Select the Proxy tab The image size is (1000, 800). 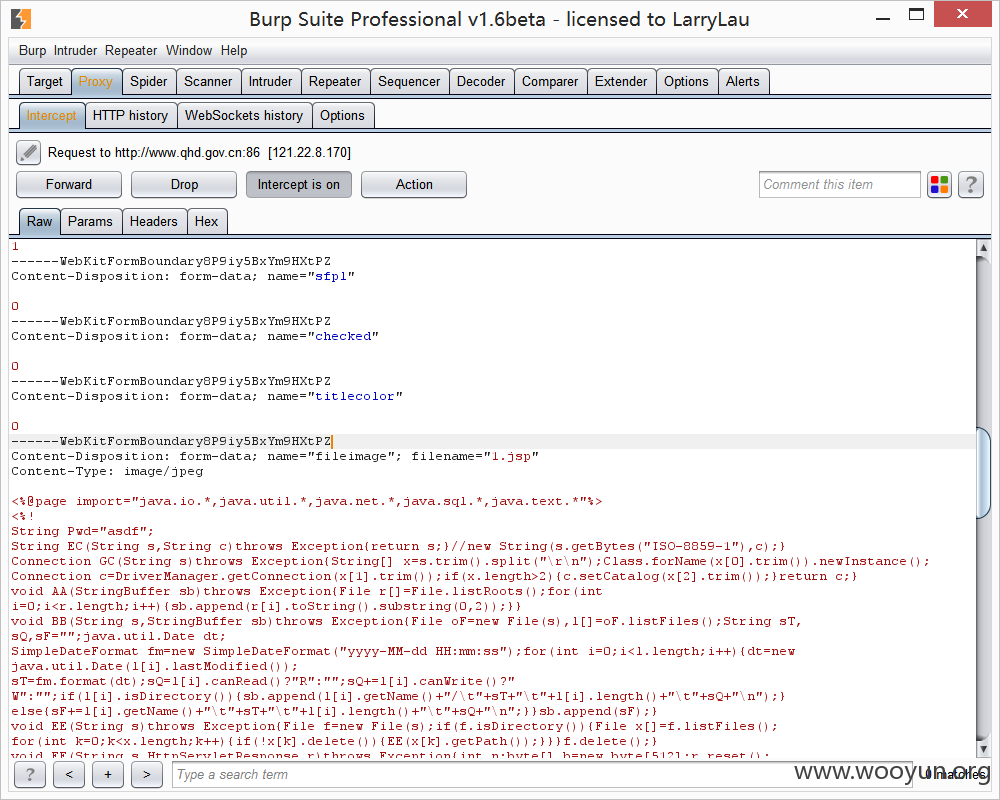tap(96, 82)
